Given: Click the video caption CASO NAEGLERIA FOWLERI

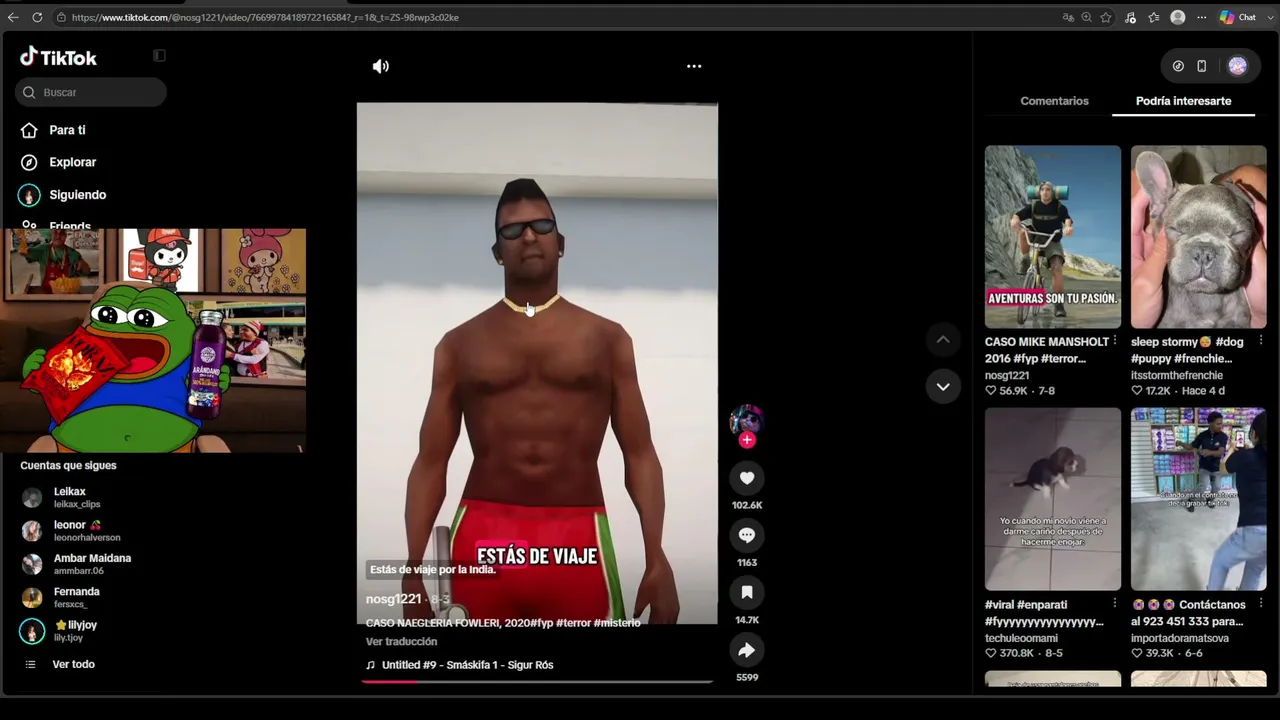Looking at the screenshot, I should tap(503, 623).
